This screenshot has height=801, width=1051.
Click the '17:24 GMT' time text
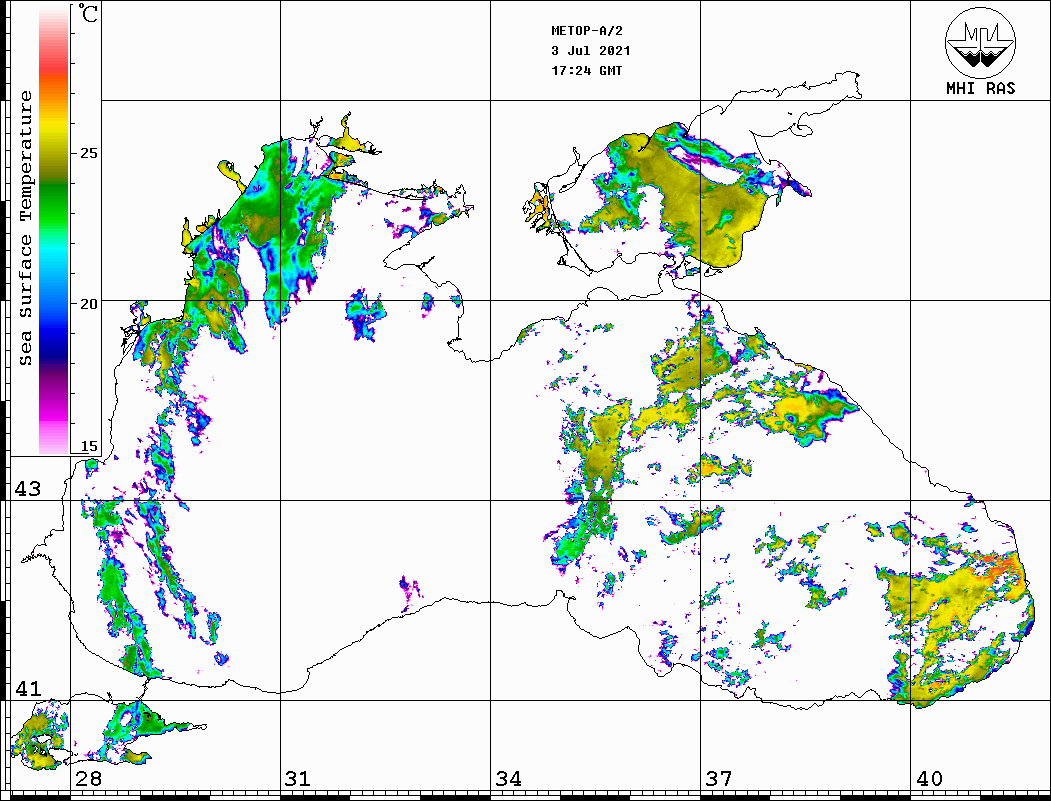[x=586, y=70]
